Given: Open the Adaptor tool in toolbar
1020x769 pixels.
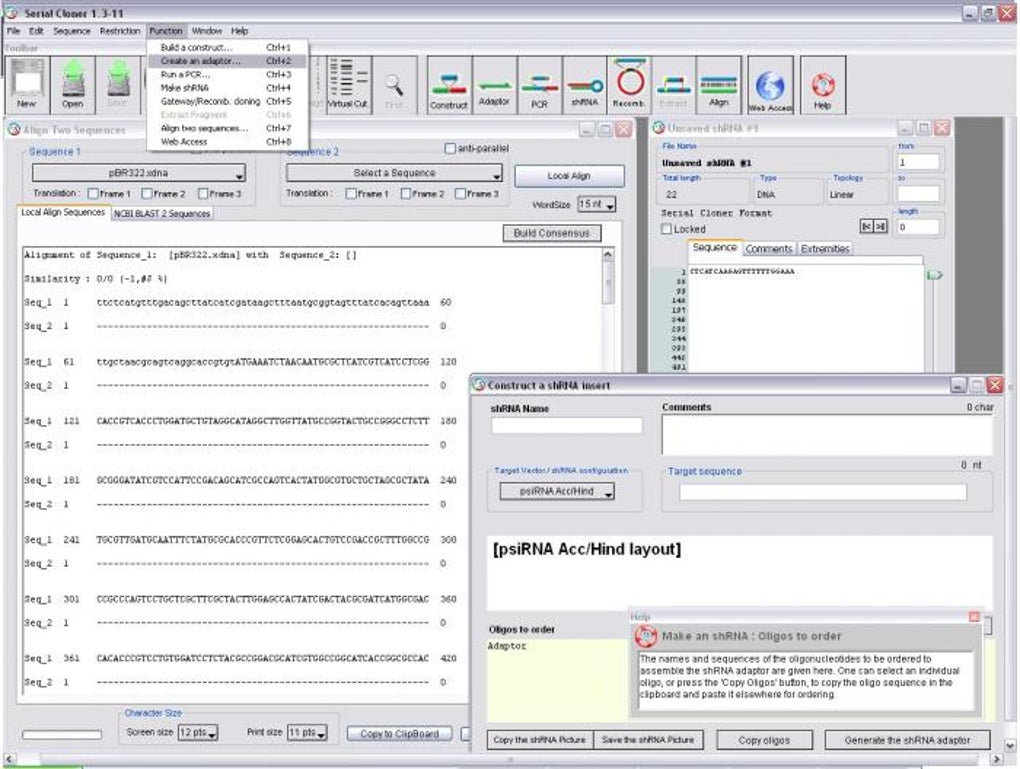Looking at the screenshot, I should [x=494, y=85].
